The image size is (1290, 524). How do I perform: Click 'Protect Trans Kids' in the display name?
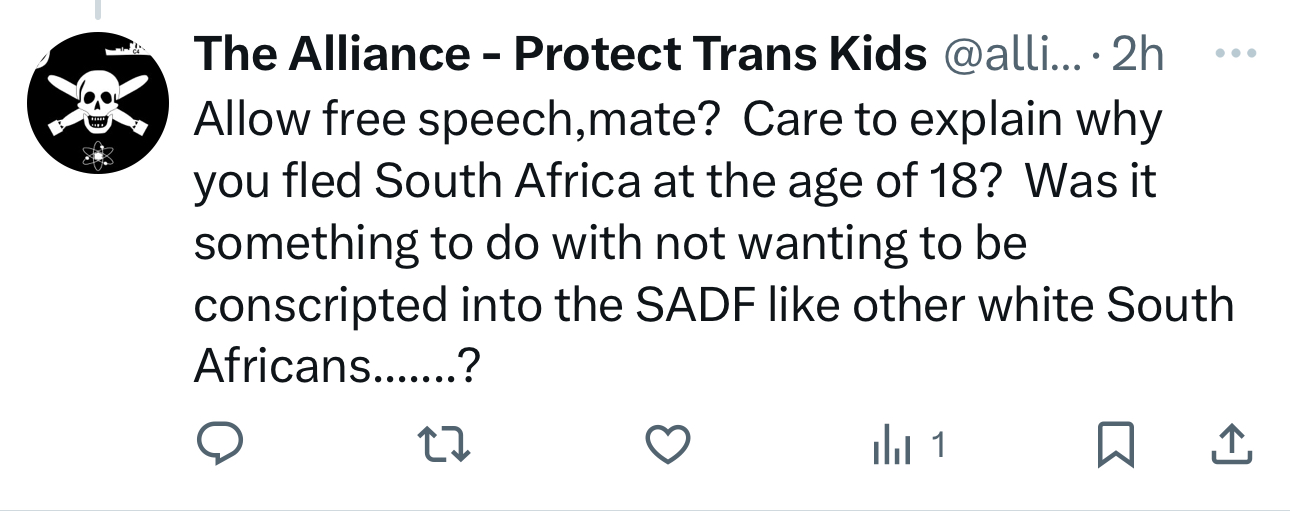pos(720,55)
